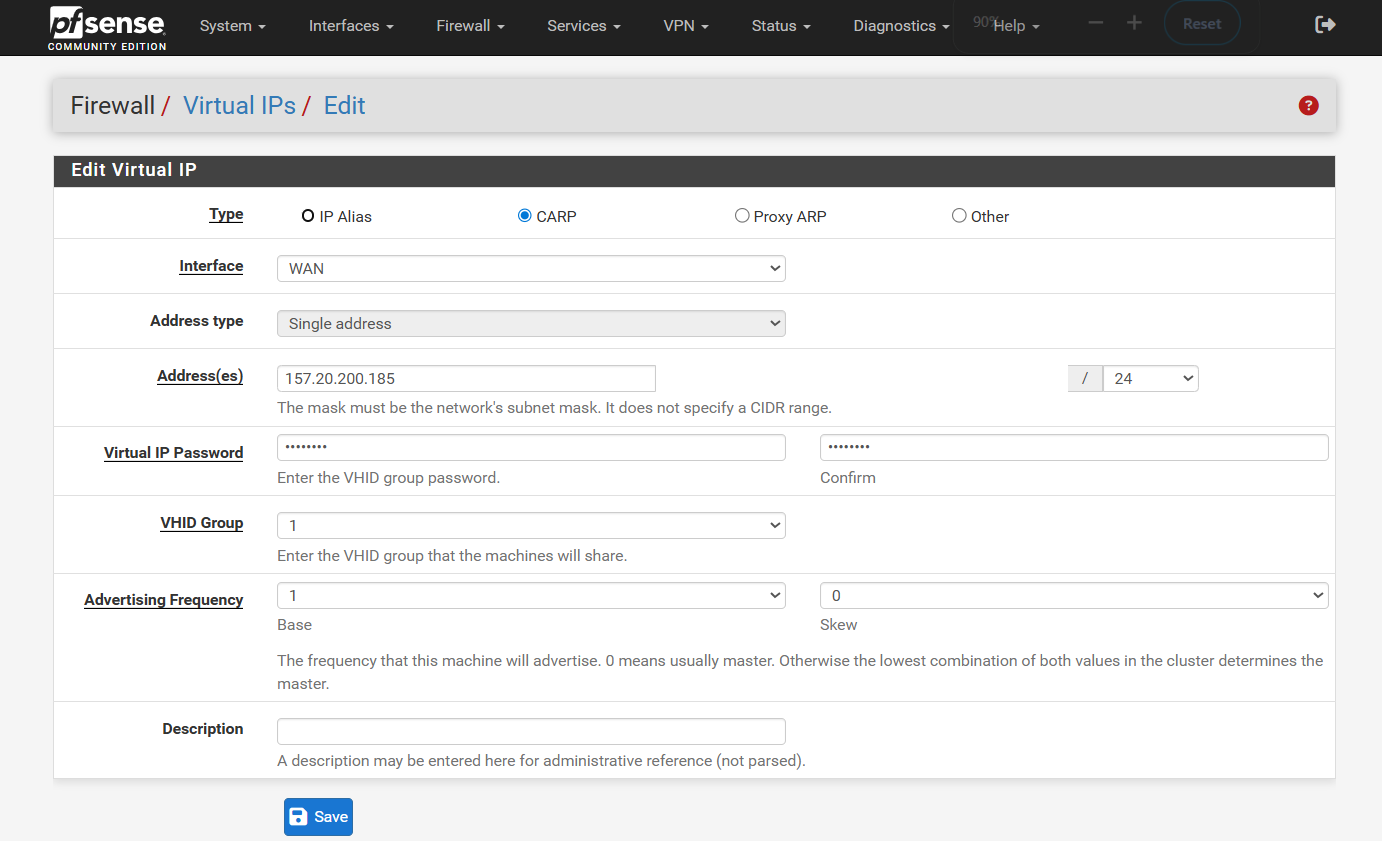Click the logout arrow icon
Viewport: 1382px width, 841px height.
click(x=1325, y=25)
